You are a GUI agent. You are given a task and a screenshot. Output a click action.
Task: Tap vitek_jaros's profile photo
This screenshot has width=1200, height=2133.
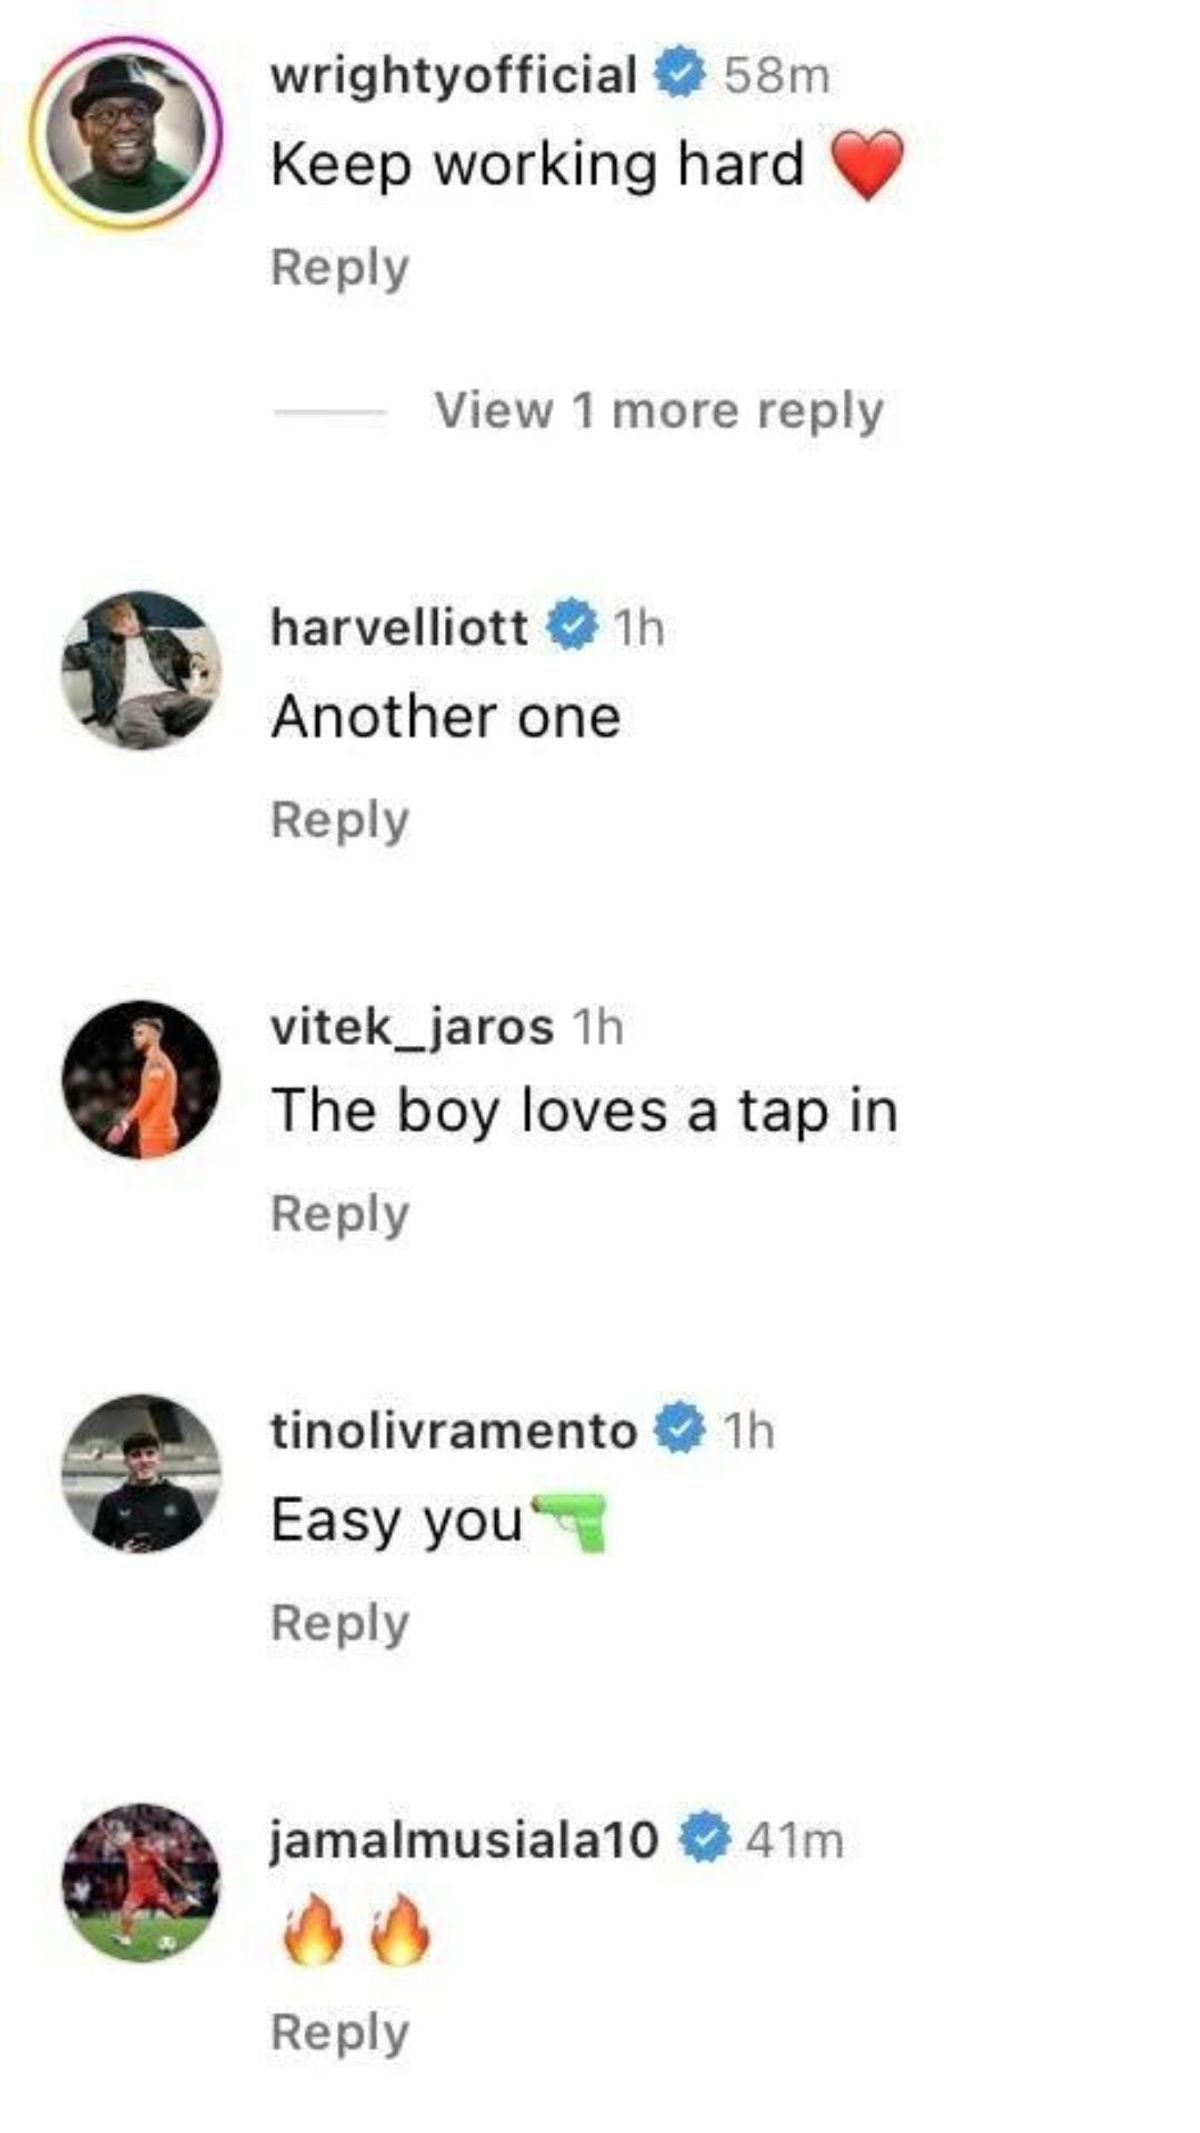point(141,1079)
